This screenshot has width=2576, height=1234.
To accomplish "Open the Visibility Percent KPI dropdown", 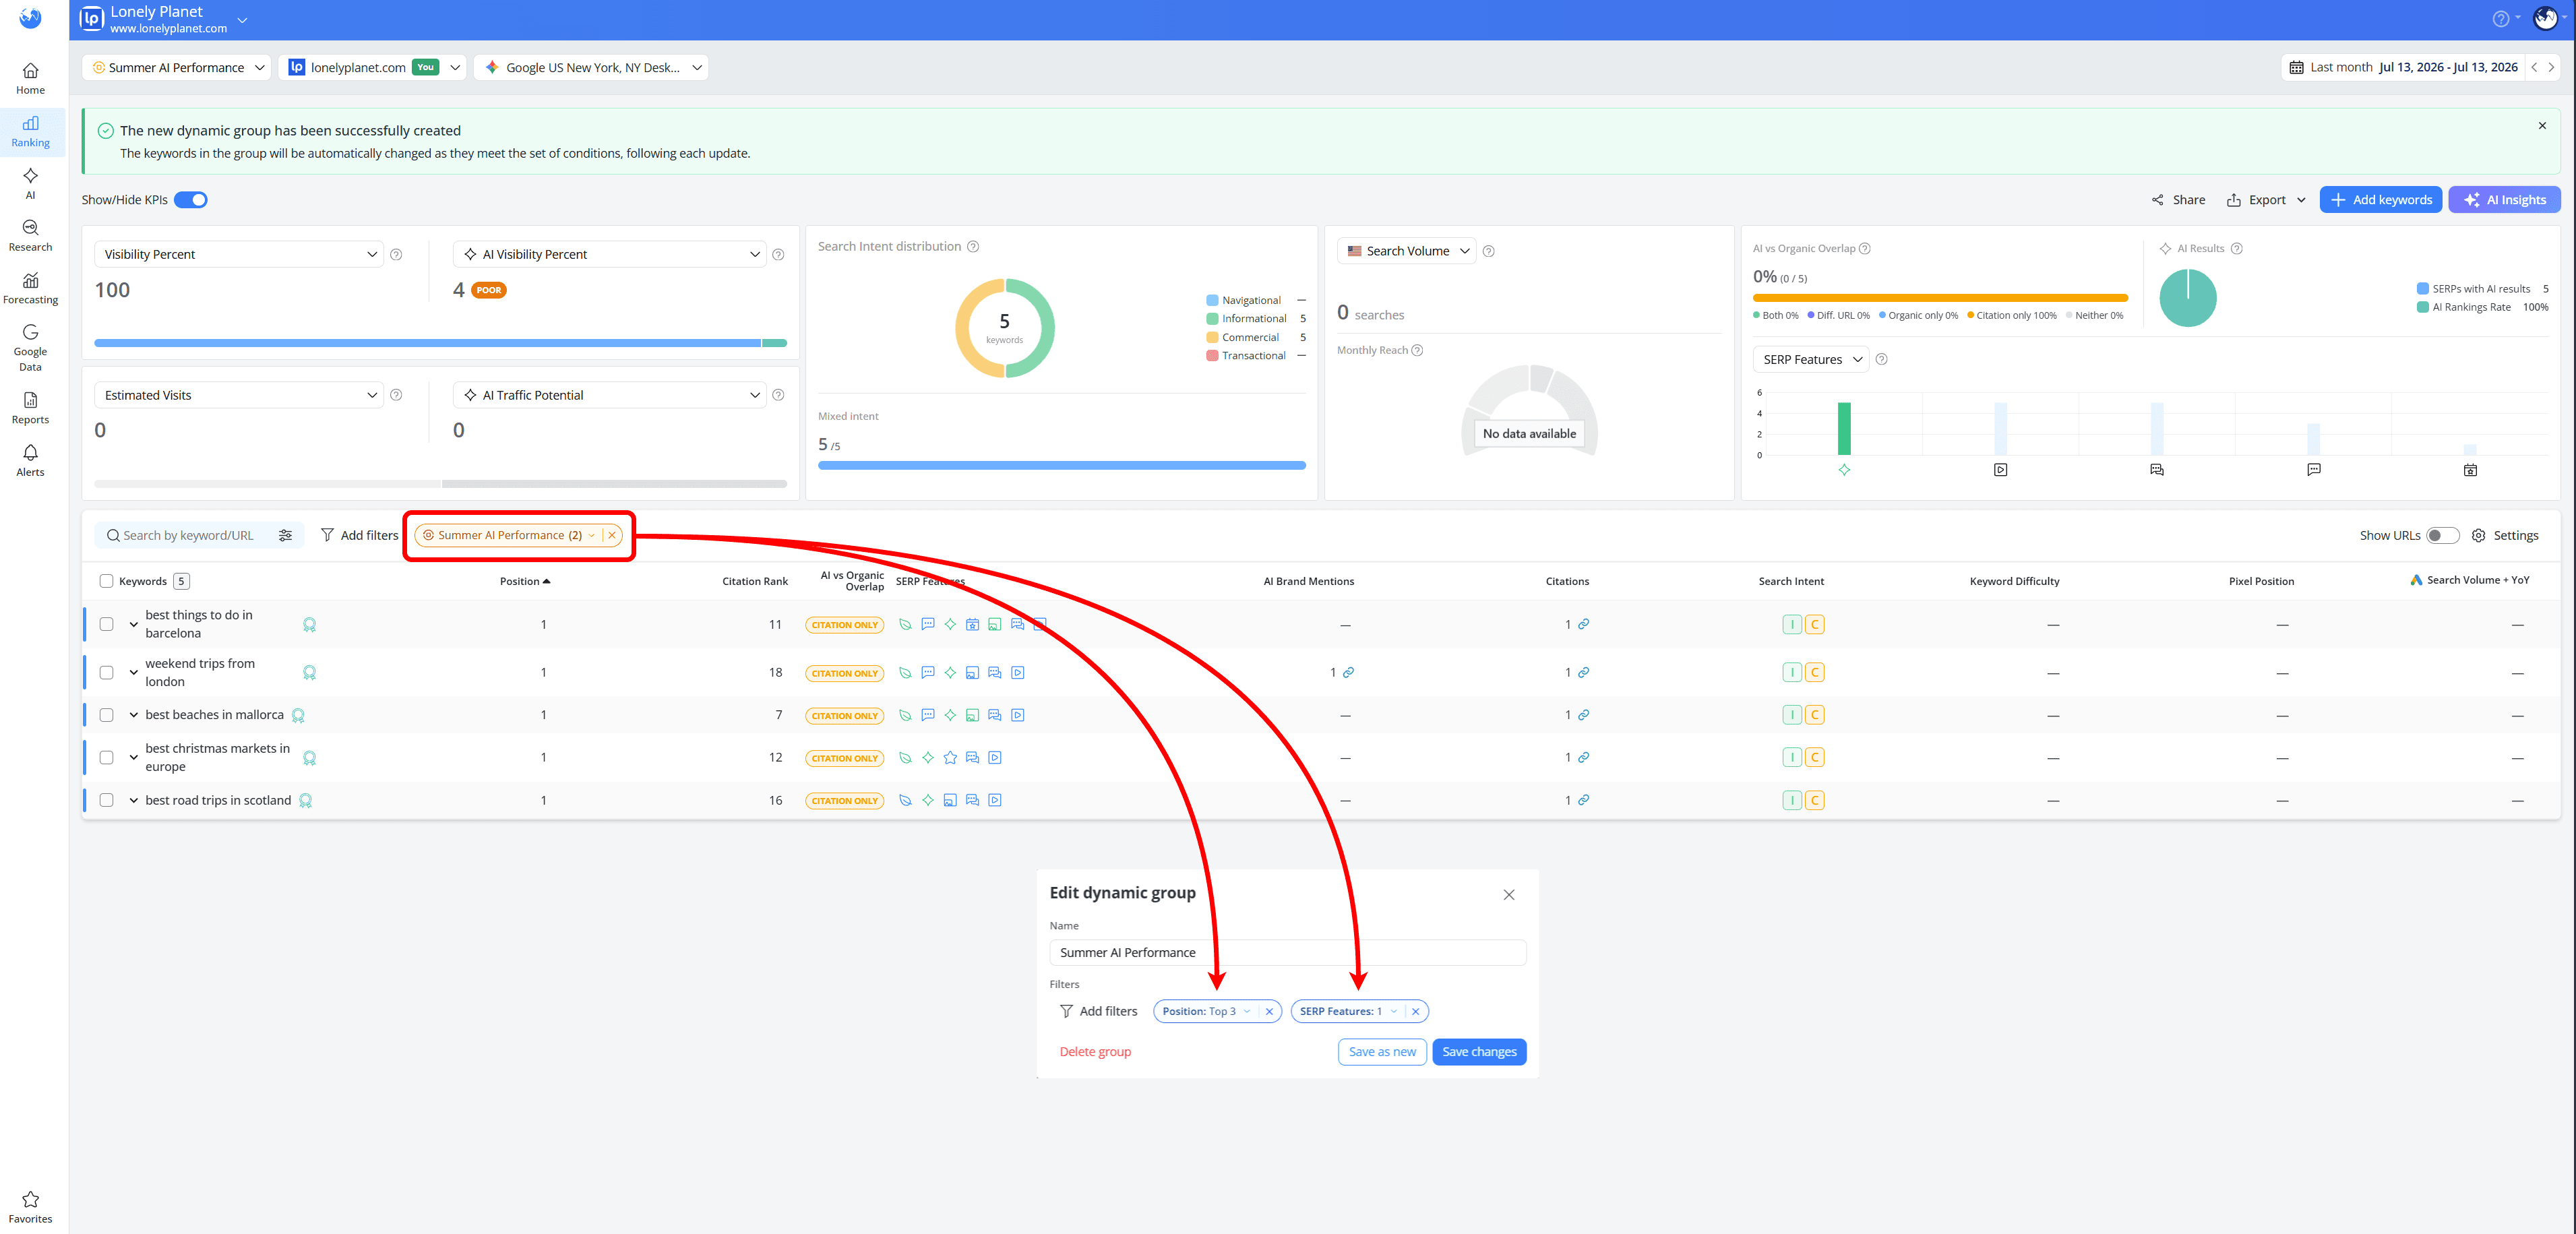I will point(239,255).
